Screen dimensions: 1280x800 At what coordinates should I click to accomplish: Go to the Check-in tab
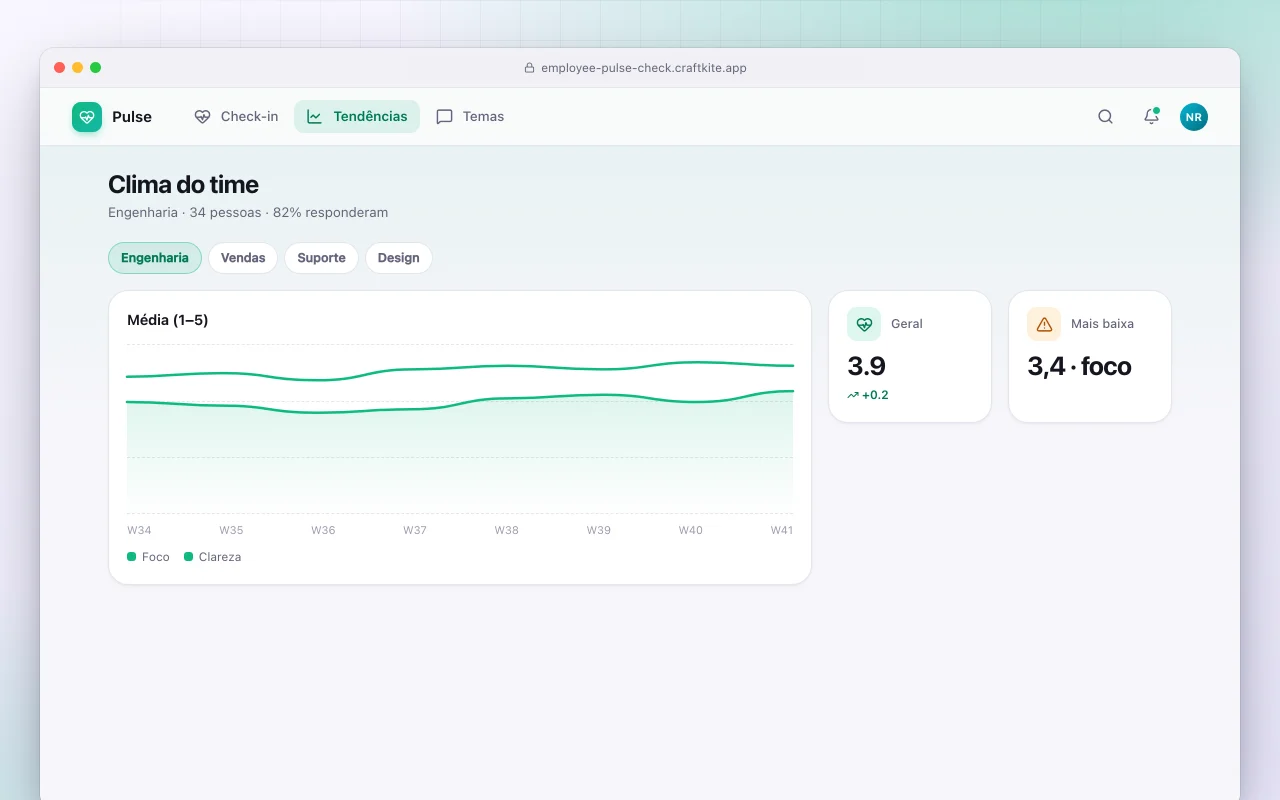236,117
